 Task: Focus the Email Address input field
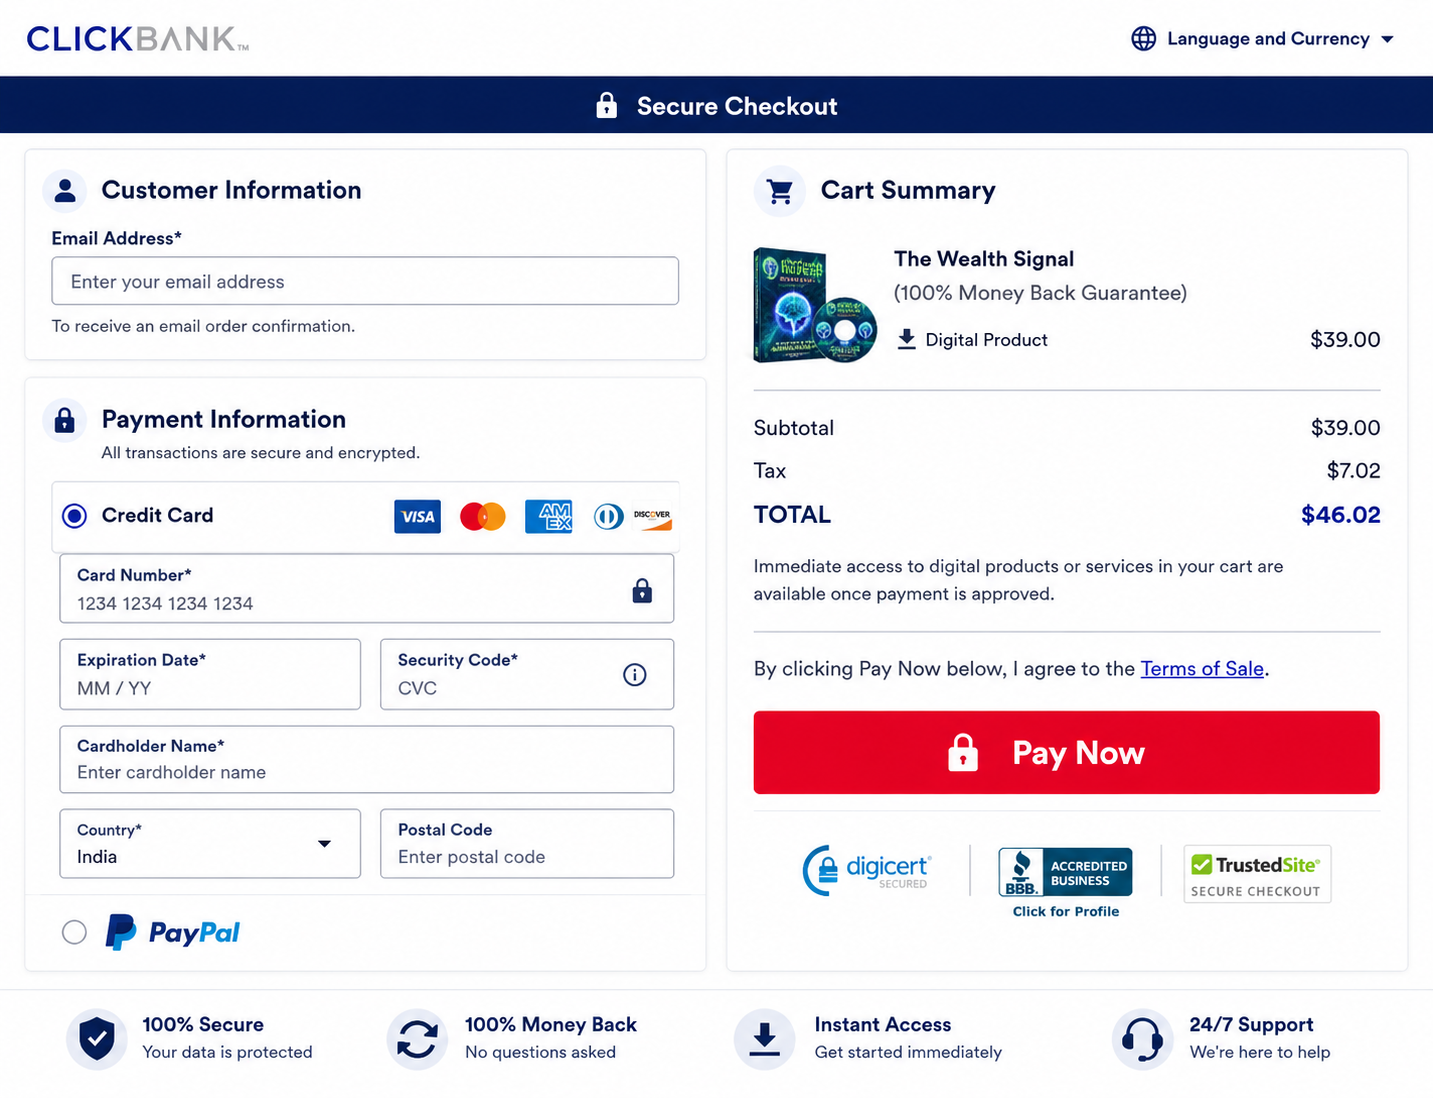point(365,281)
